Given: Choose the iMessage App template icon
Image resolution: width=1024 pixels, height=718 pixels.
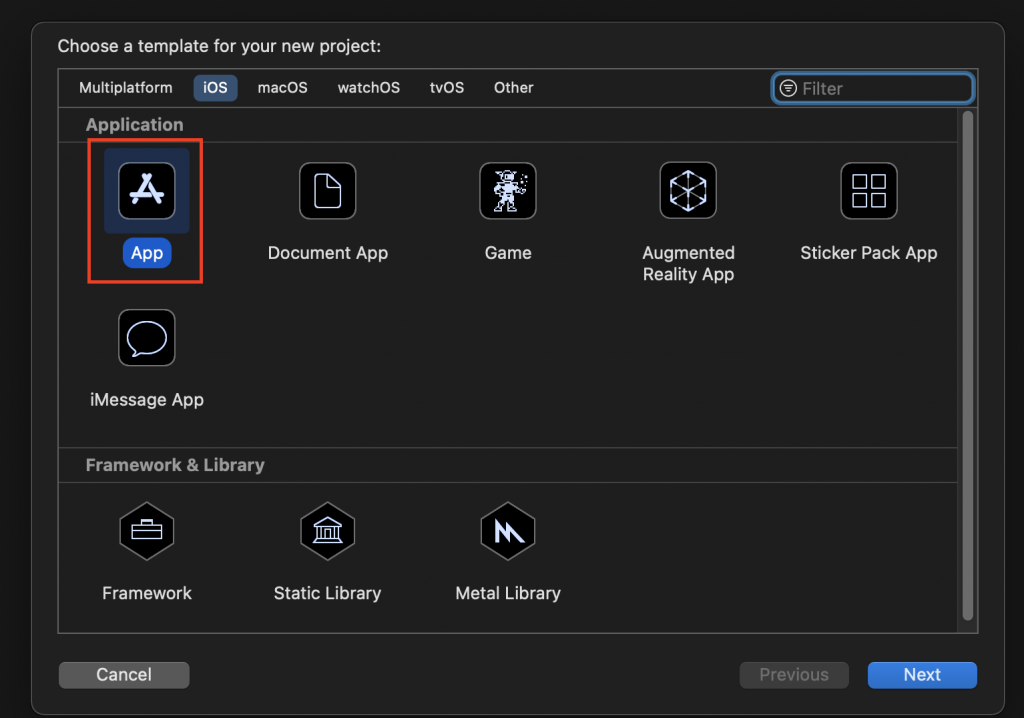Looking at the screenshot, I should coord(146,338).
